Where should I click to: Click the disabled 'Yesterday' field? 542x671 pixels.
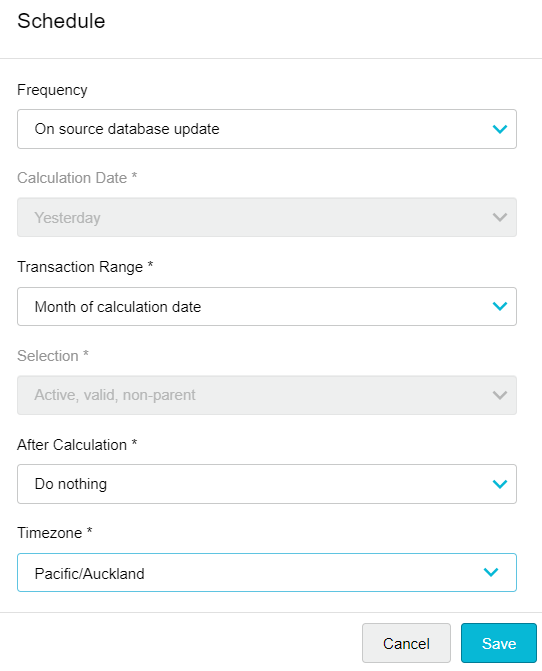point(267,217)
